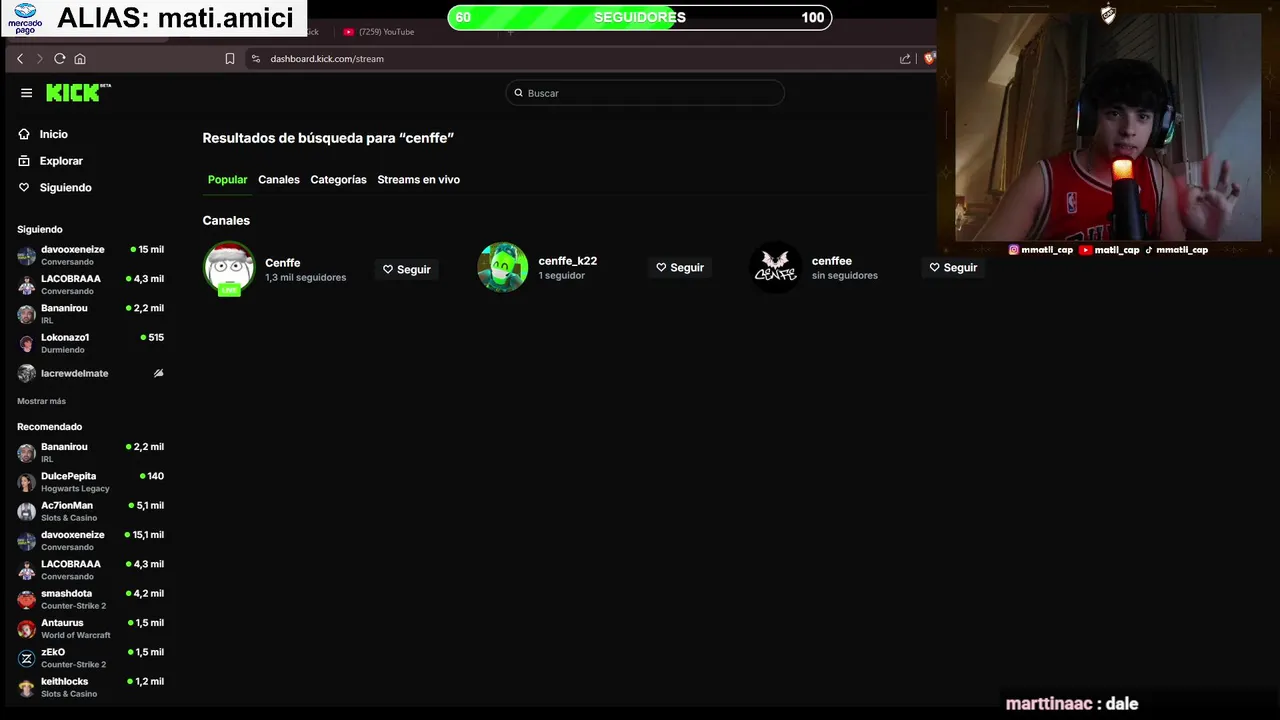The image size is (1280, 720).
Task: Switch to the Canales tab
Action: coord(279,180)
